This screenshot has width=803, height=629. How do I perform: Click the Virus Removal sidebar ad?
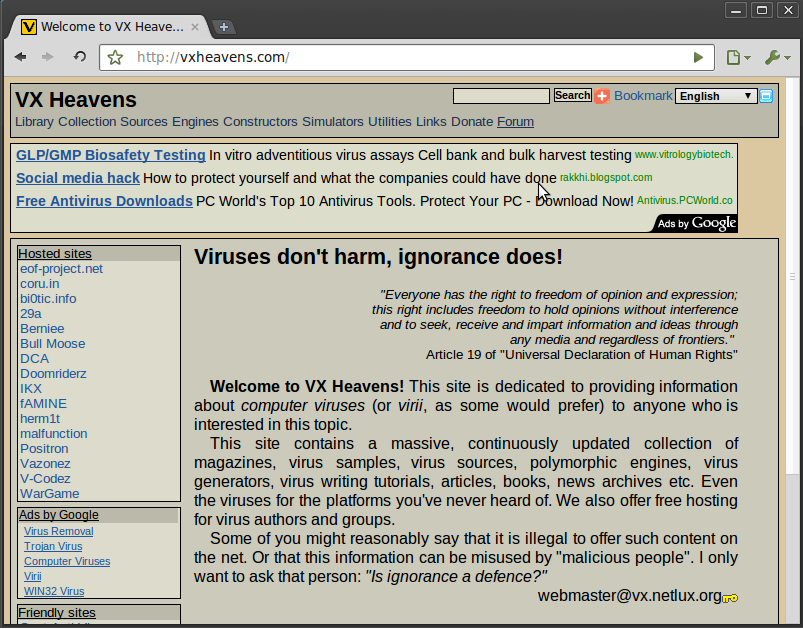point(58,532)
